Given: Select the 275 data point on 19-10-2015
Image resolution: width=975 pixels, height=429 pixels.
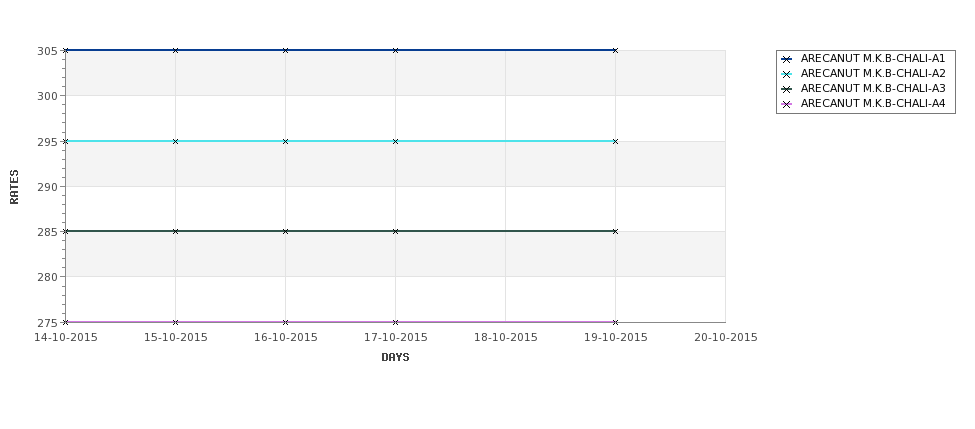Looking at the screenshot, I should pos(615,322).
